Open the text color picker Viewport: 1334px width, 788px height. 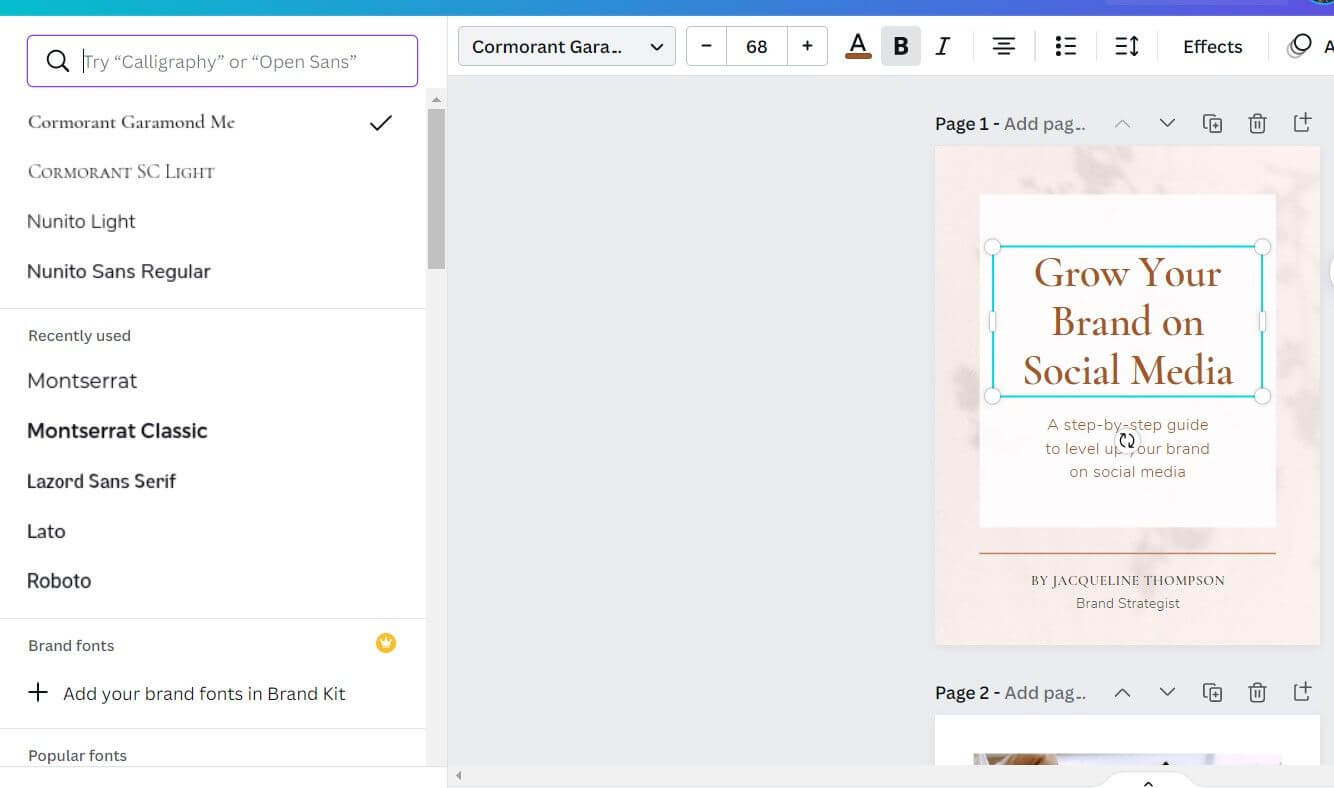[x=857, y=46]
